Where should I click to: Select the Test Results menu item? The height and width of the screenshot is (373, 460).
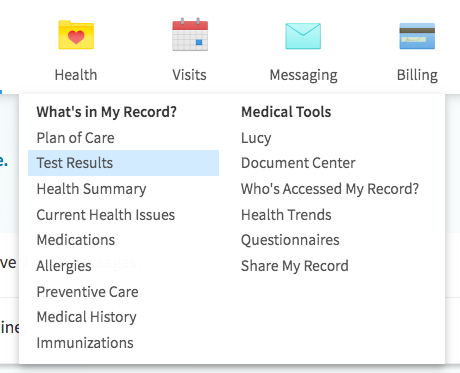[x=123, y=163]
